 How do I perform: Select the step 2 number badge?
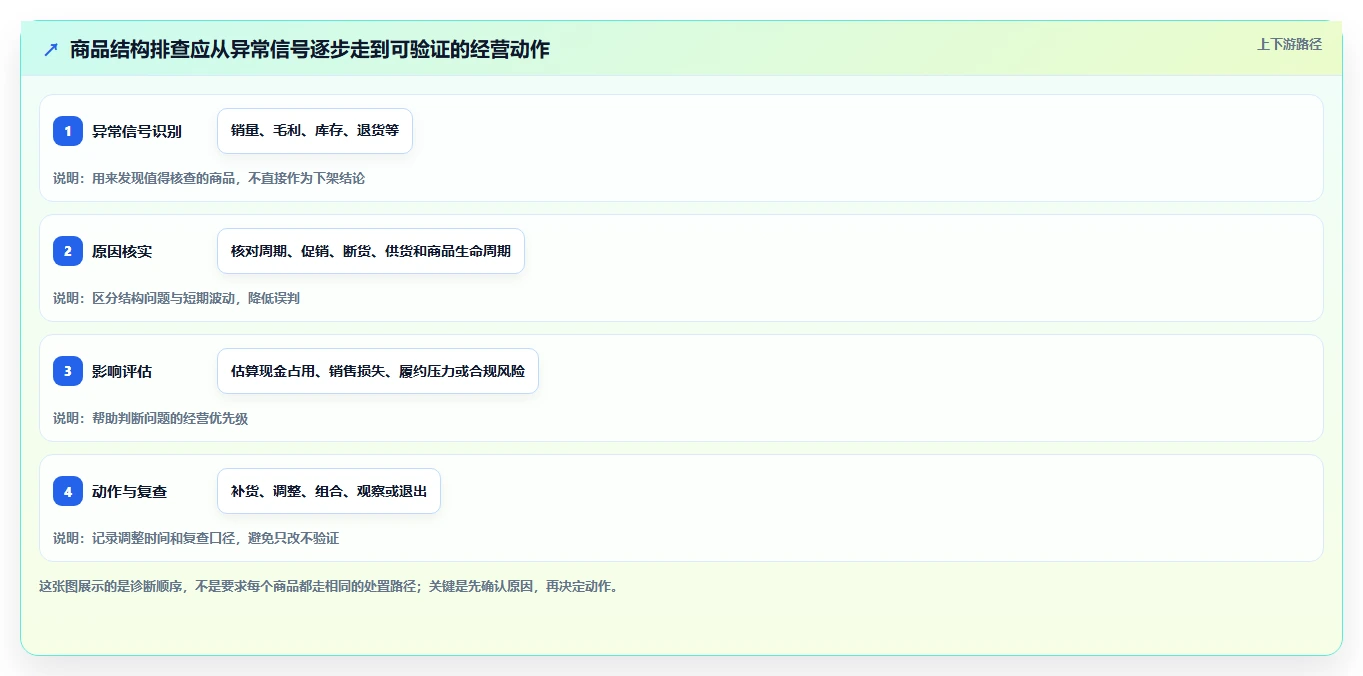click(68, 251)
